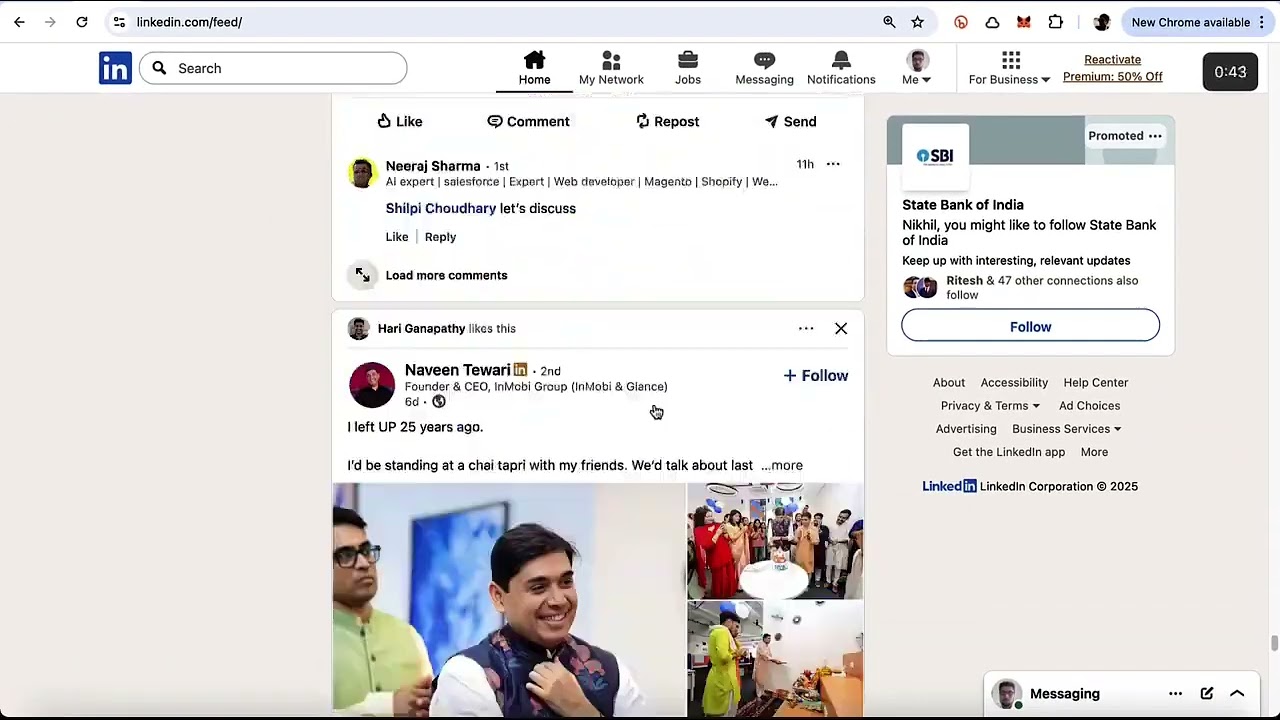Open Accessibility footer link

point(1014,382)
